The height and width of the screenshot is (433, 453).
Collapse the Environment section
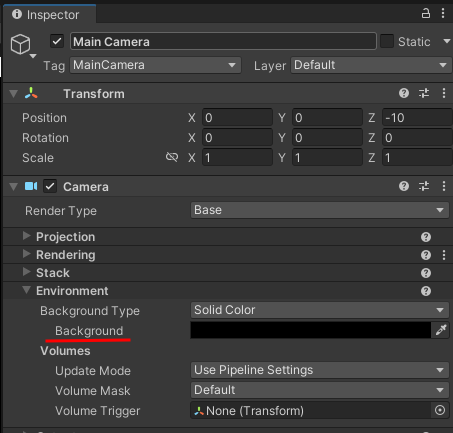[x=27, y=290]
